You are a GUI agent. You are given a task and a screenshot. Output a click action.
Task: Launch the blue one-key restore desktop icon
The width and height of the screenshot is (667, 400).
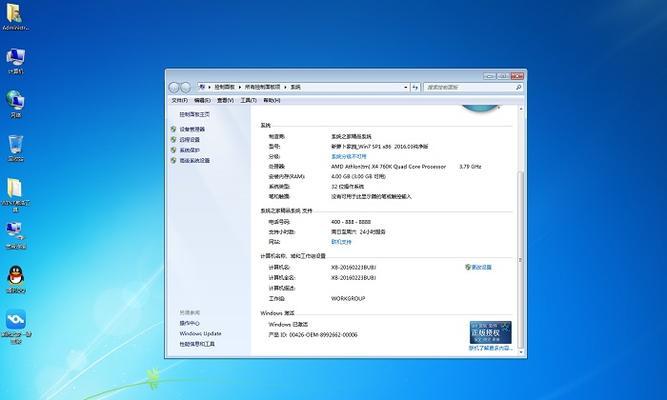tap(16, 327)
